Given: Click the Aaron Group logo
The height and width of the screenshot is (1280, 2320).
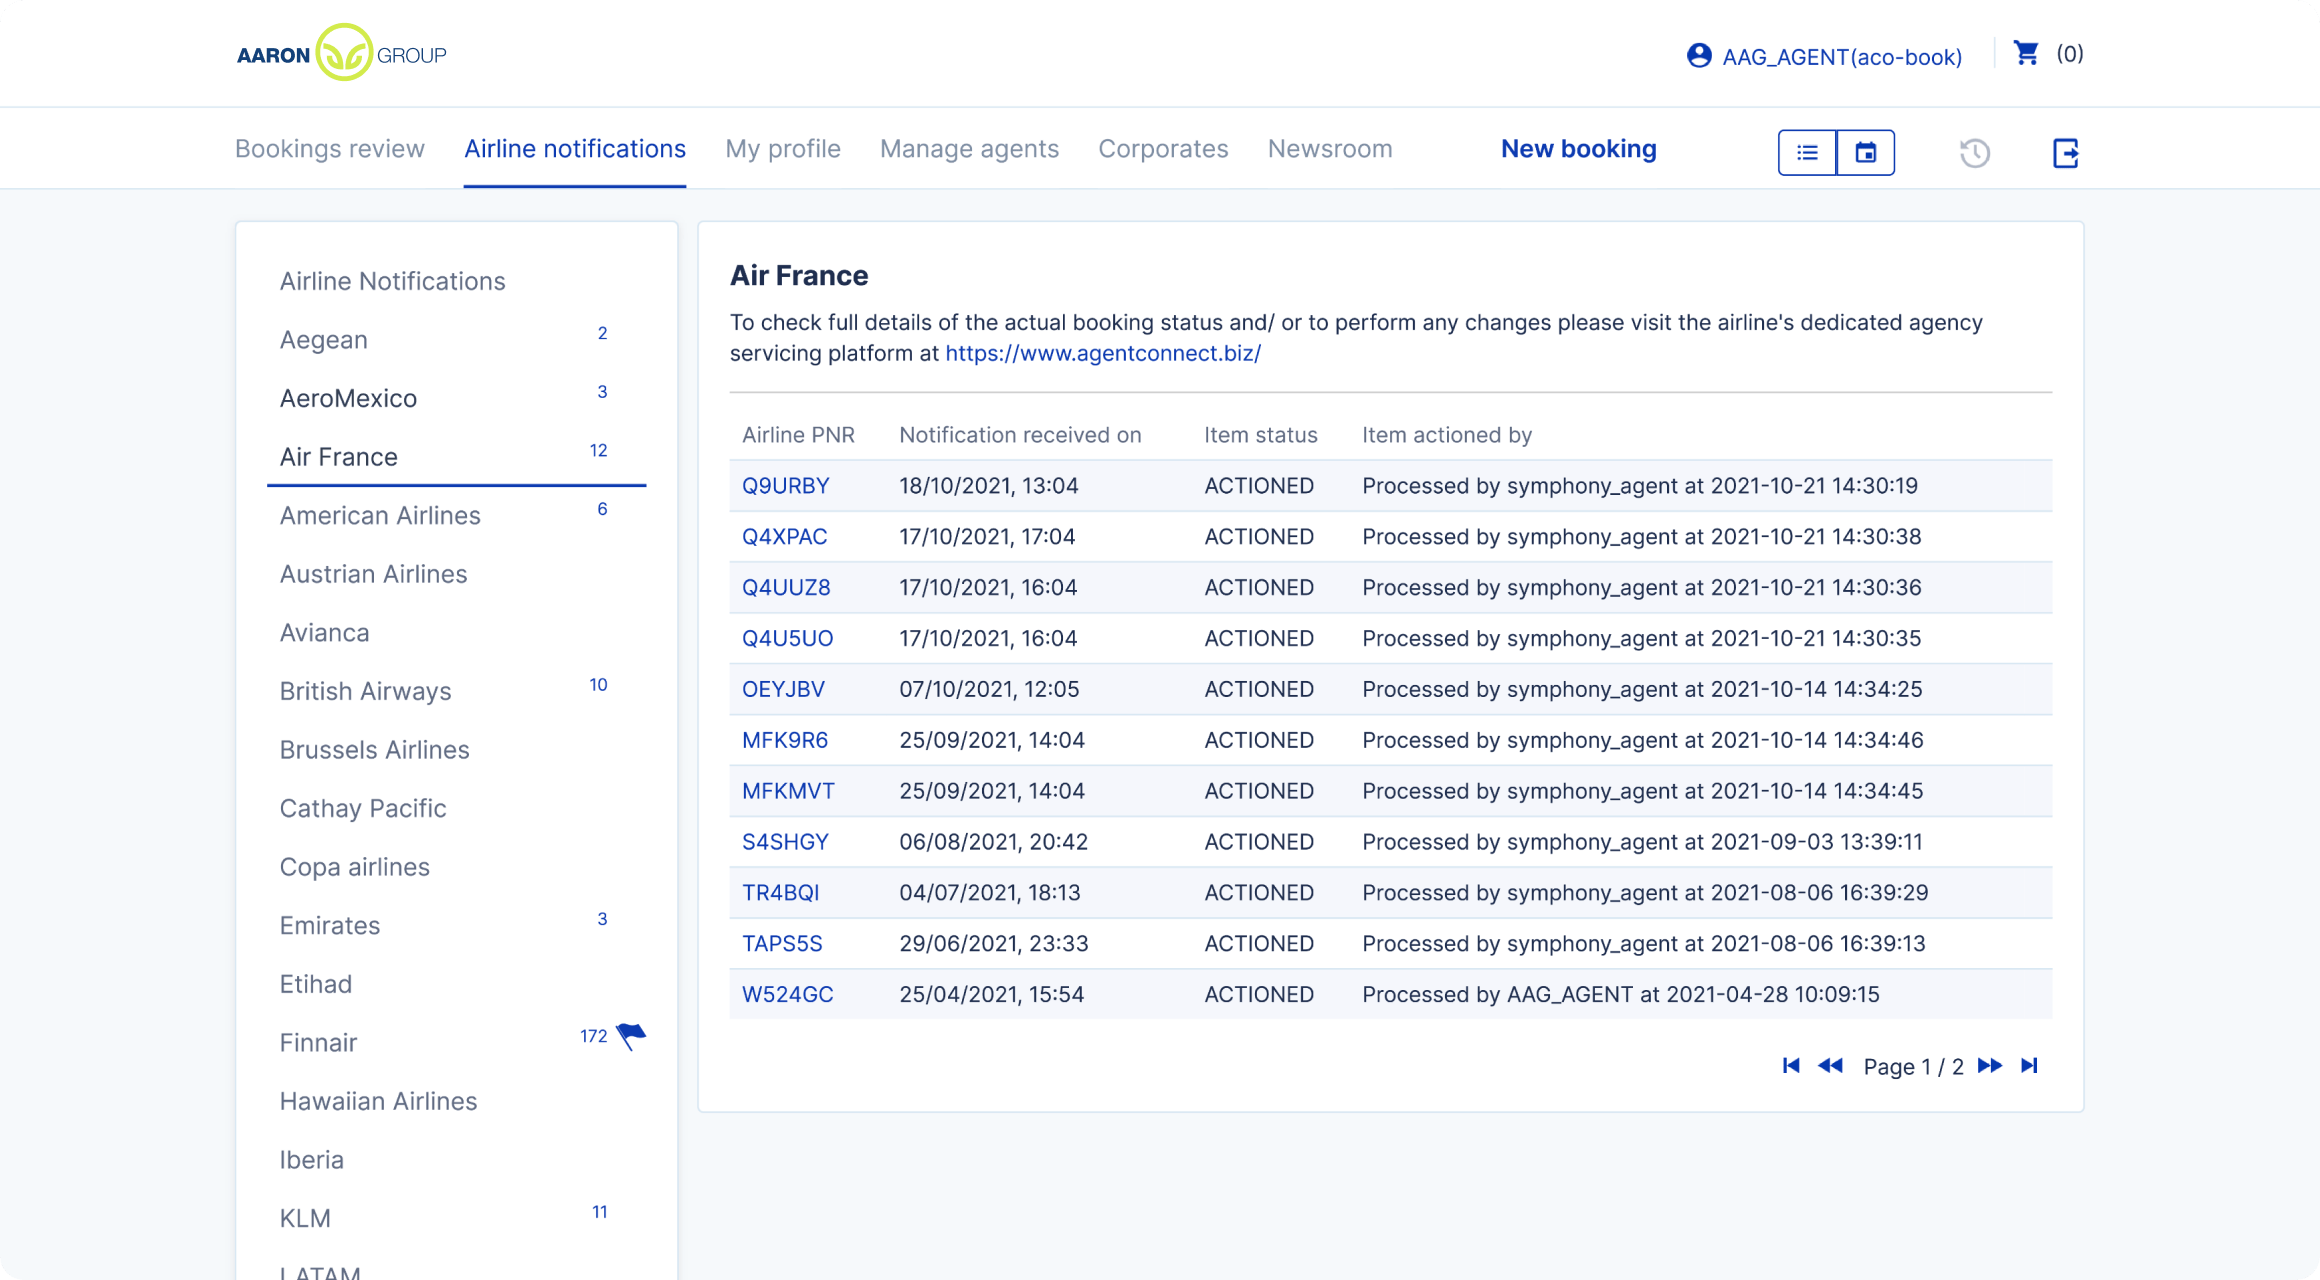Looking at the screenshot, I should click(x=341, y=53).
